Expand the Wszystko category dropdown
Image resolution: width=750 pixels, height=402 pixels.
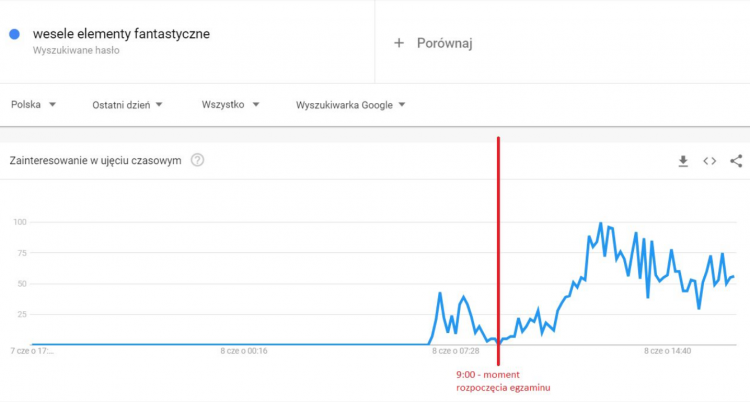(x=230, y=104)
